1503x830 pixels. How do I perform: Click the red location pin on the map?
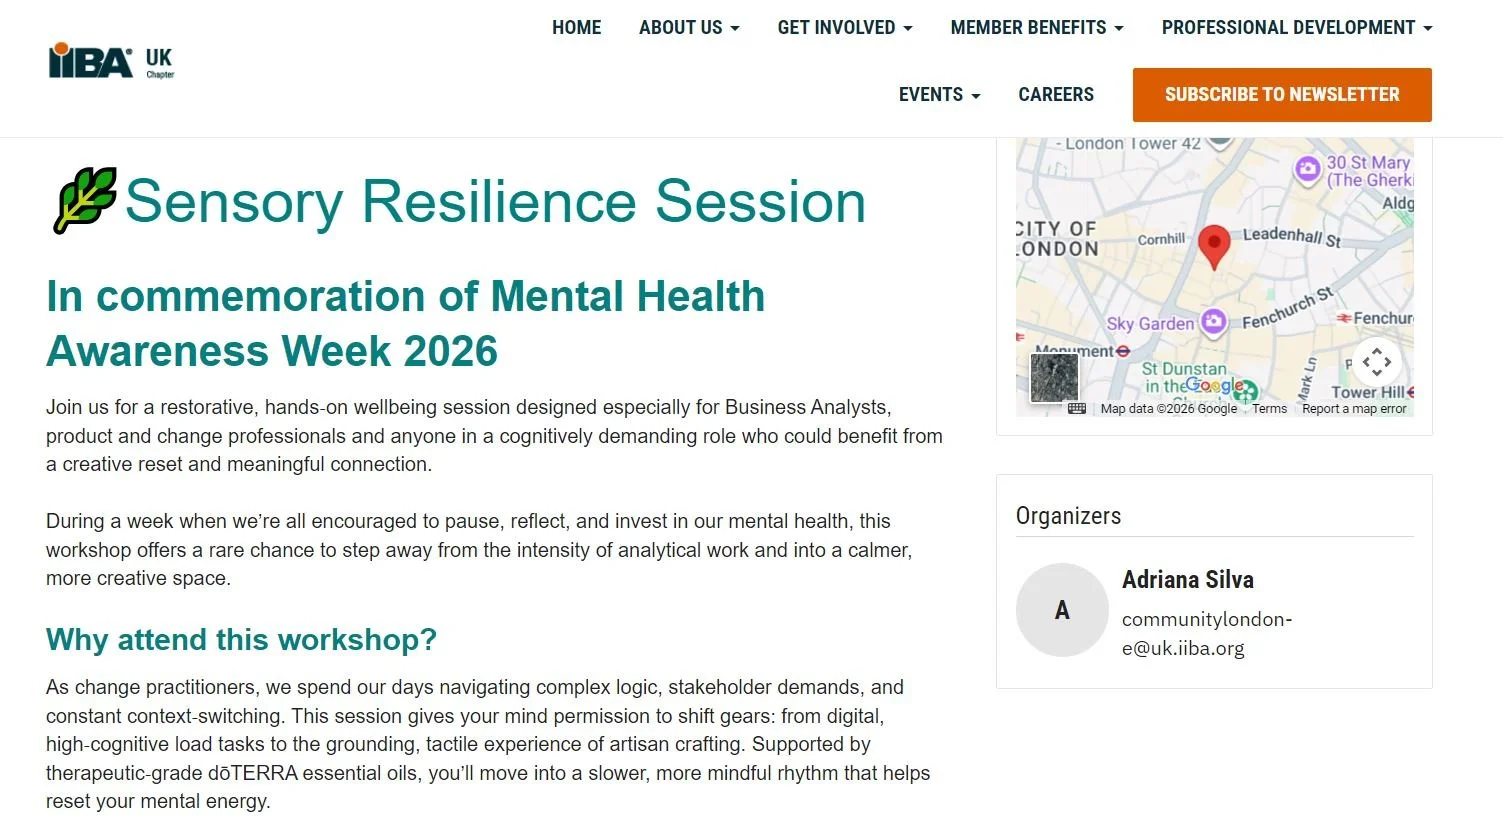(1213, 247)
